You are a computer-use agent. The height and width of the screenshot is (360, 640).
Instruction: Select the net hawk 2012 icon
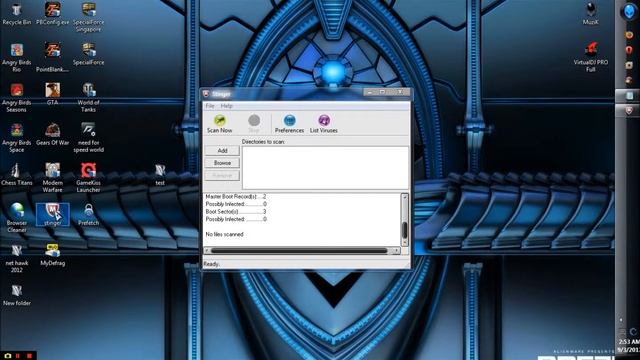click(x=17, y=258)
